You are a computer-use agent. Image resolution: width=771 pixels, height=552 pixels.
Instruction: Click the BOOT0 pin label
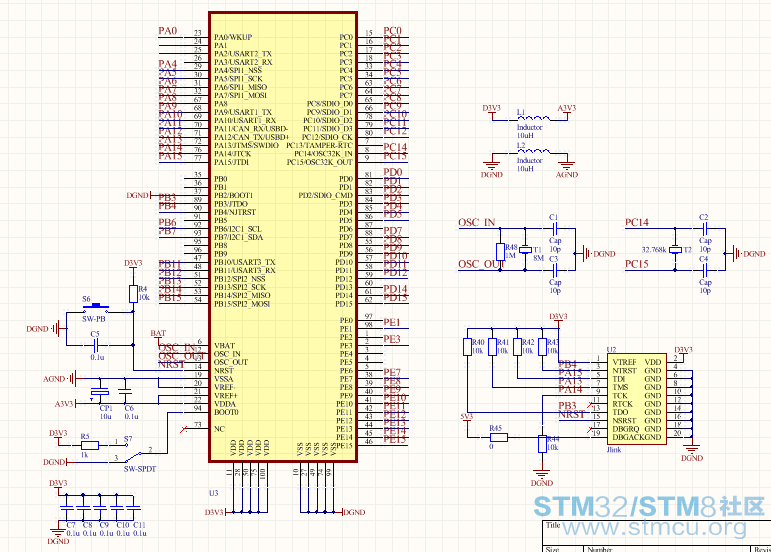226,412
